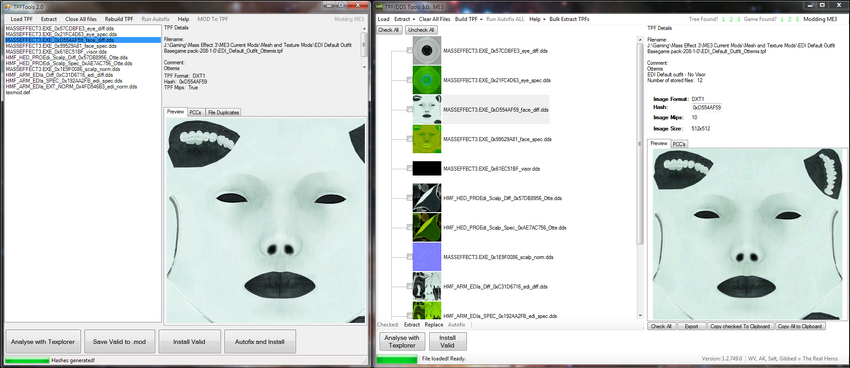
Task: Click Install Valid in TPFTools 2.0
Action: click(x=189, y=341)
